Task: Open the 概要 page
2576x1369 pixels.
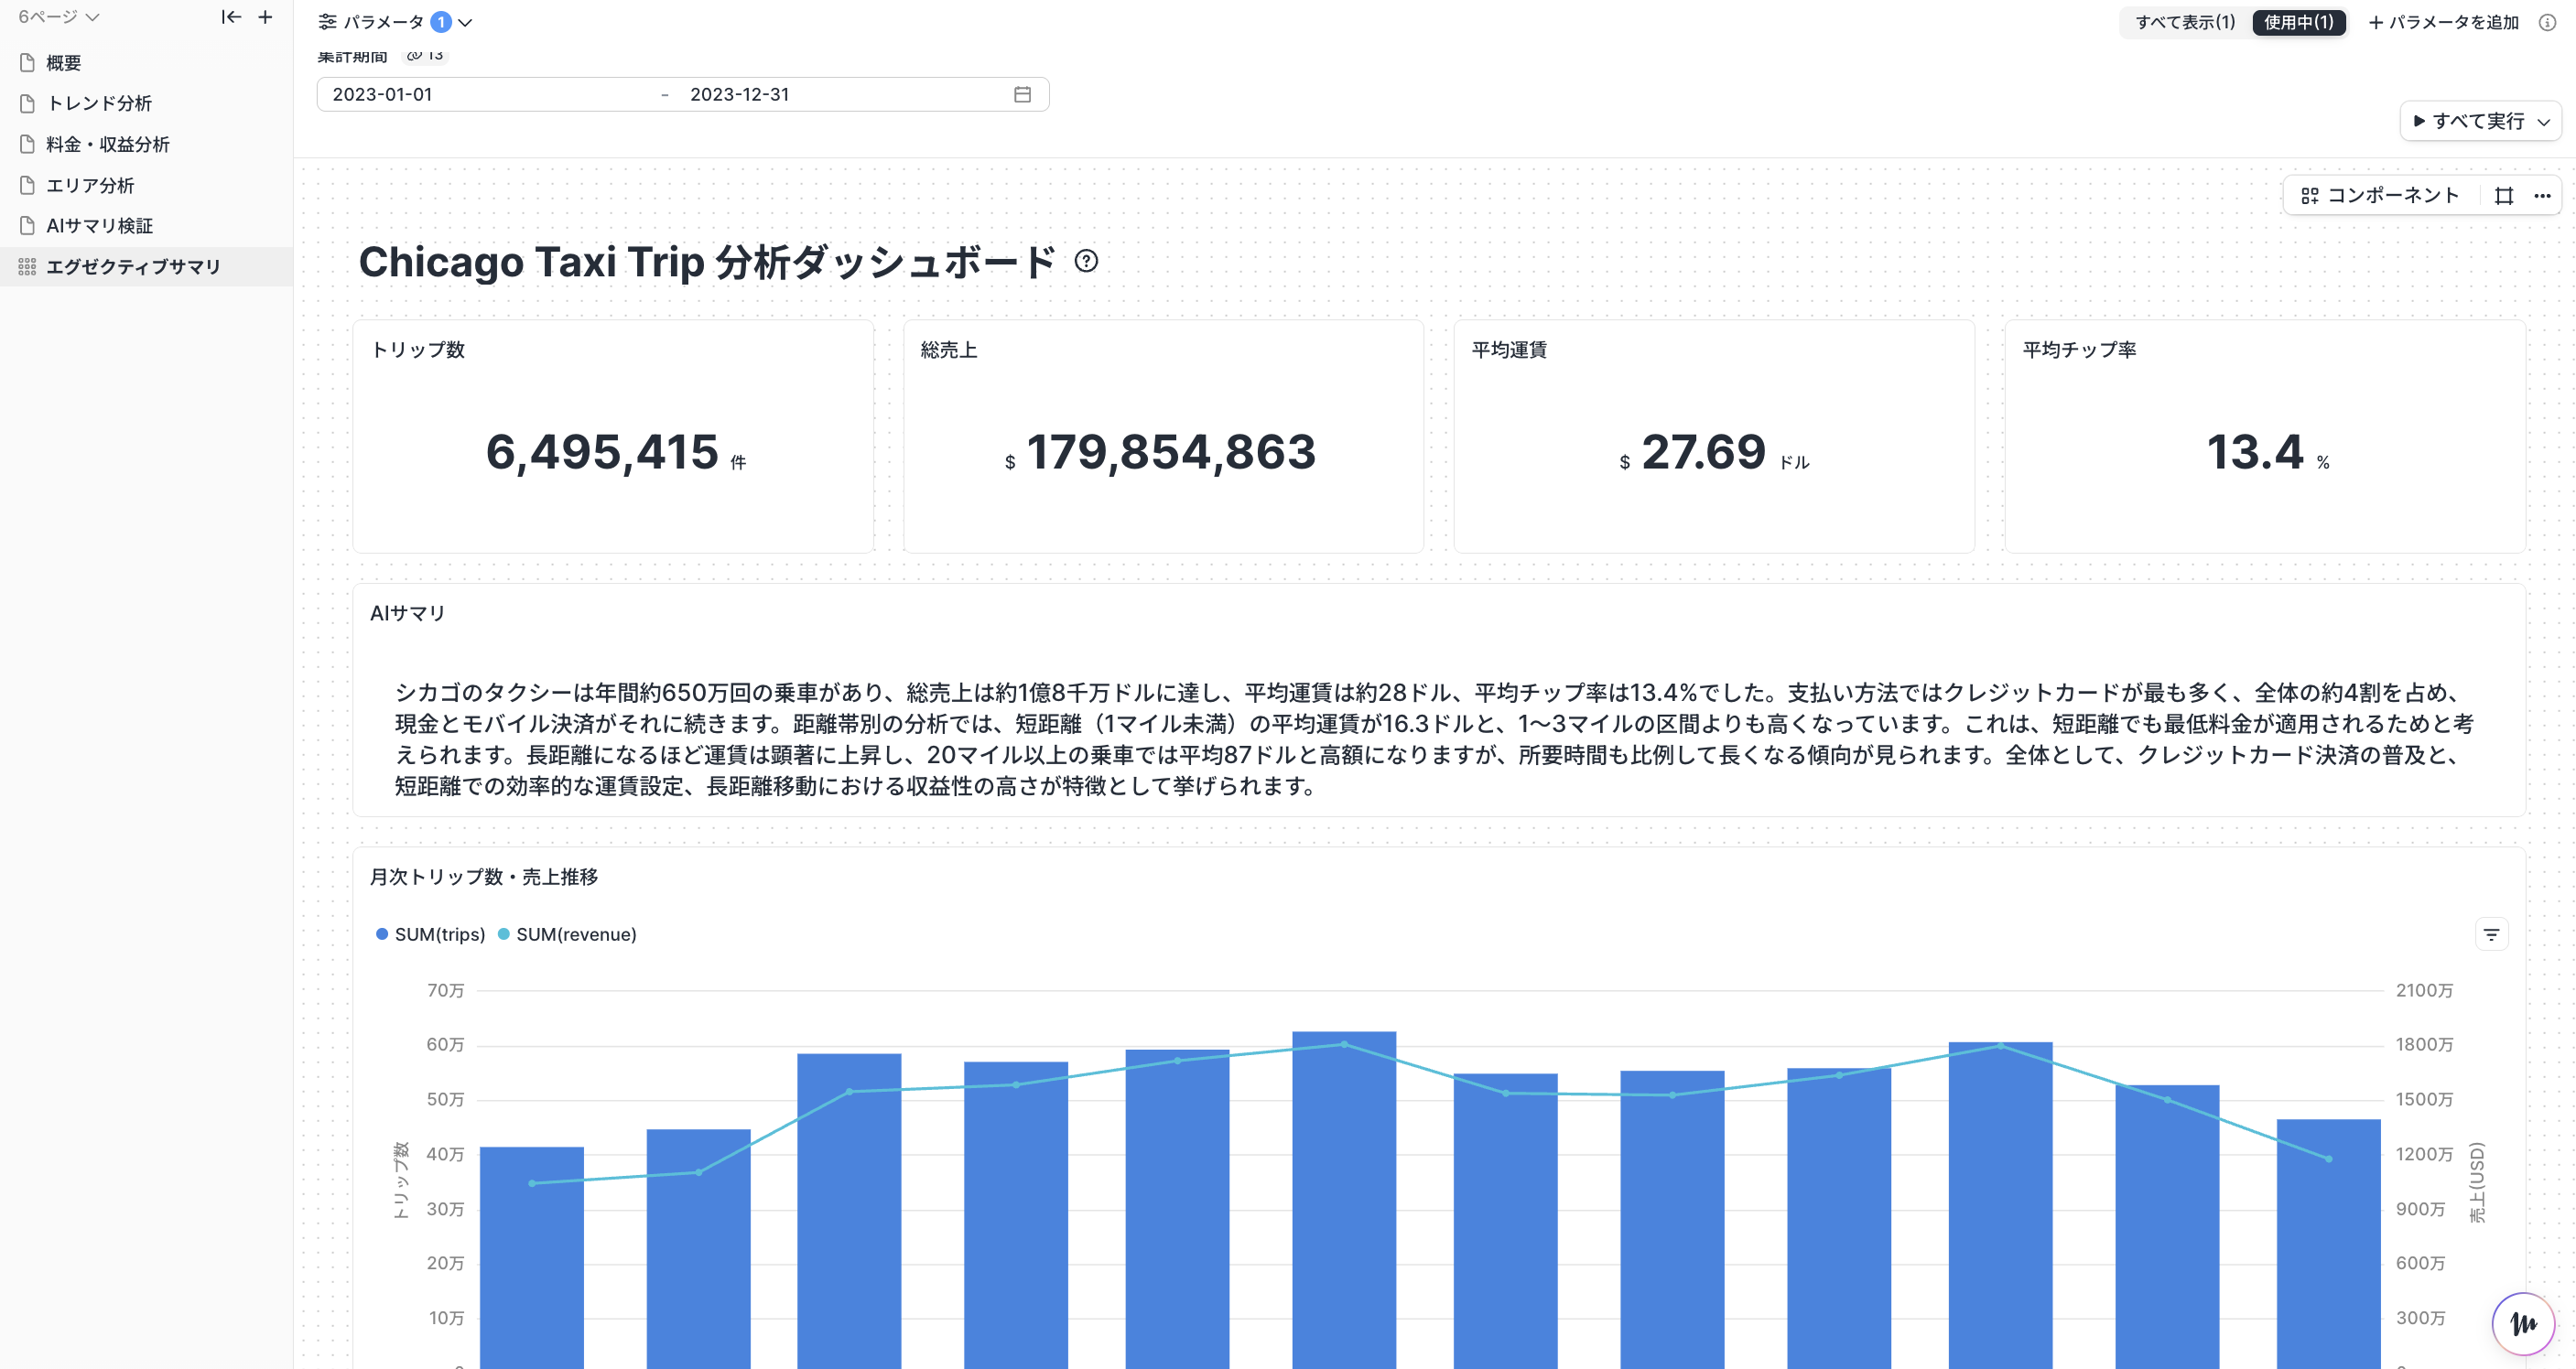Action: coord(146,62)
